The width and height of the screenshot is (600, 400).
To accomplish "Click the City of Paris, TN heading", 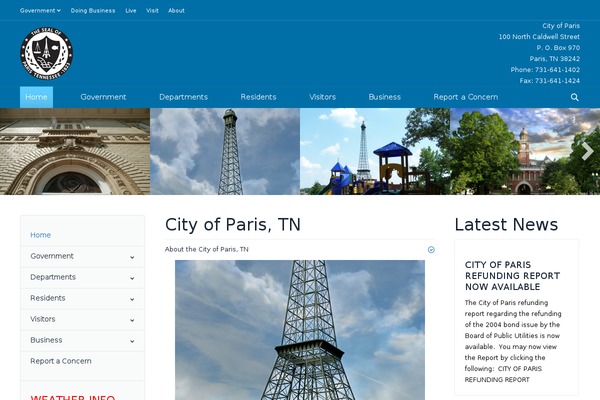I will point(233,225).
